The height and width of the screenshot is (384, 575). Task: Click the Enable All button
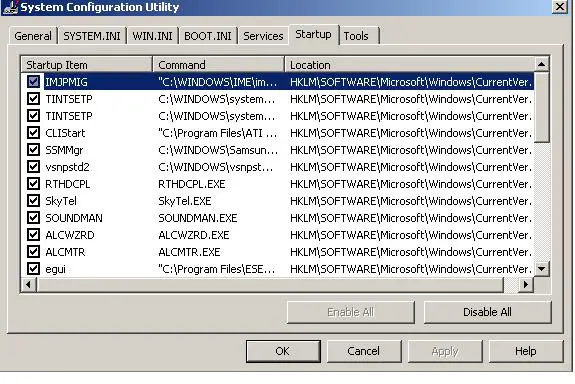click(x=351, y=312)
